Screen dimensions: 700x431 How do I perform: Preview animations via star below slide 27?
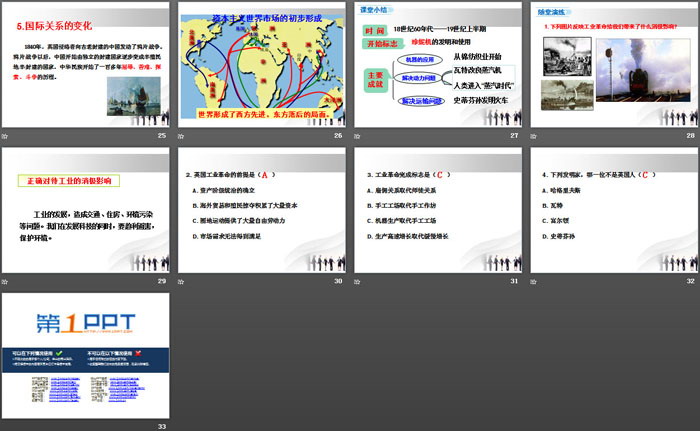[357, 135]
